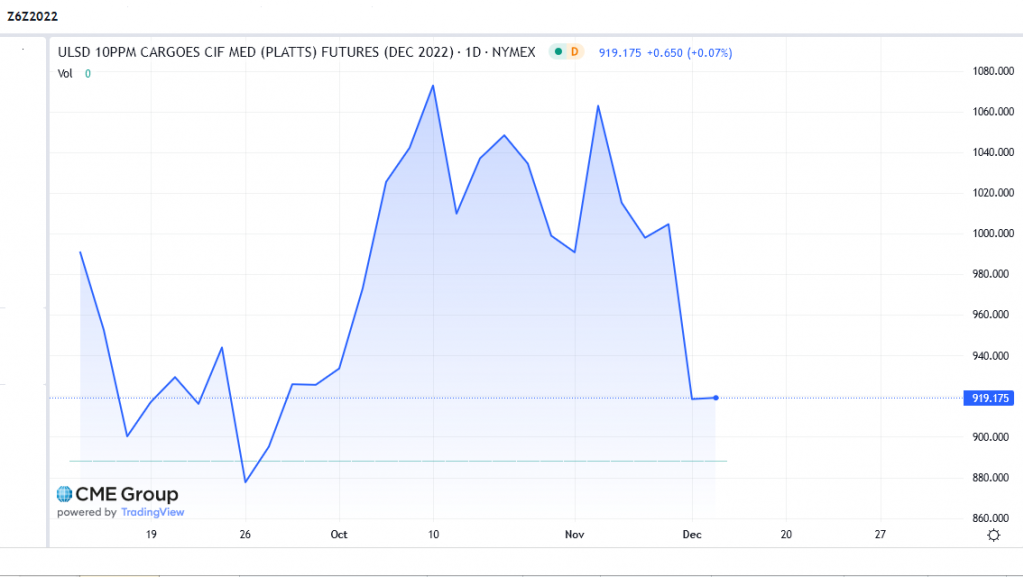Screen dimensions: 1023x577
Task: Open the TradingView link
Action: click(152, 512)
